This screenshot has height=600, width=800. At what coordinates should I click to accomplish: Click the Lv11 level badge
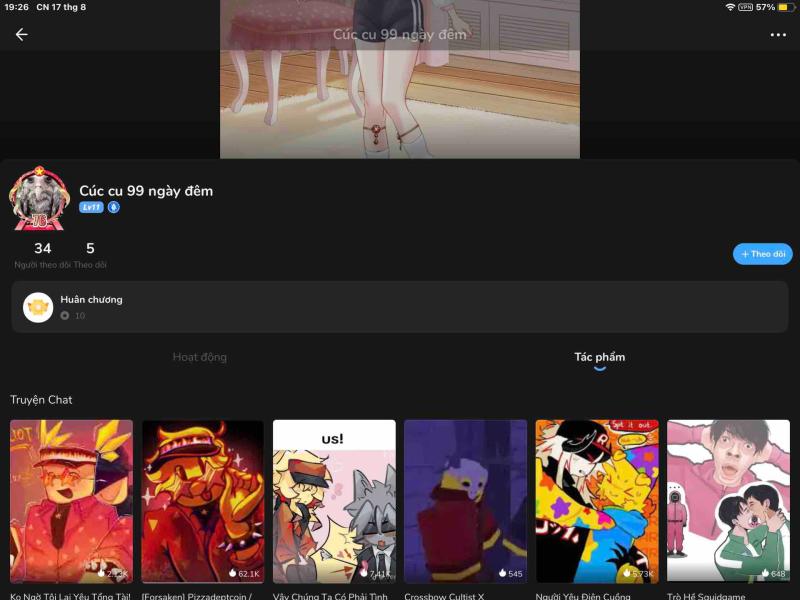90,208
